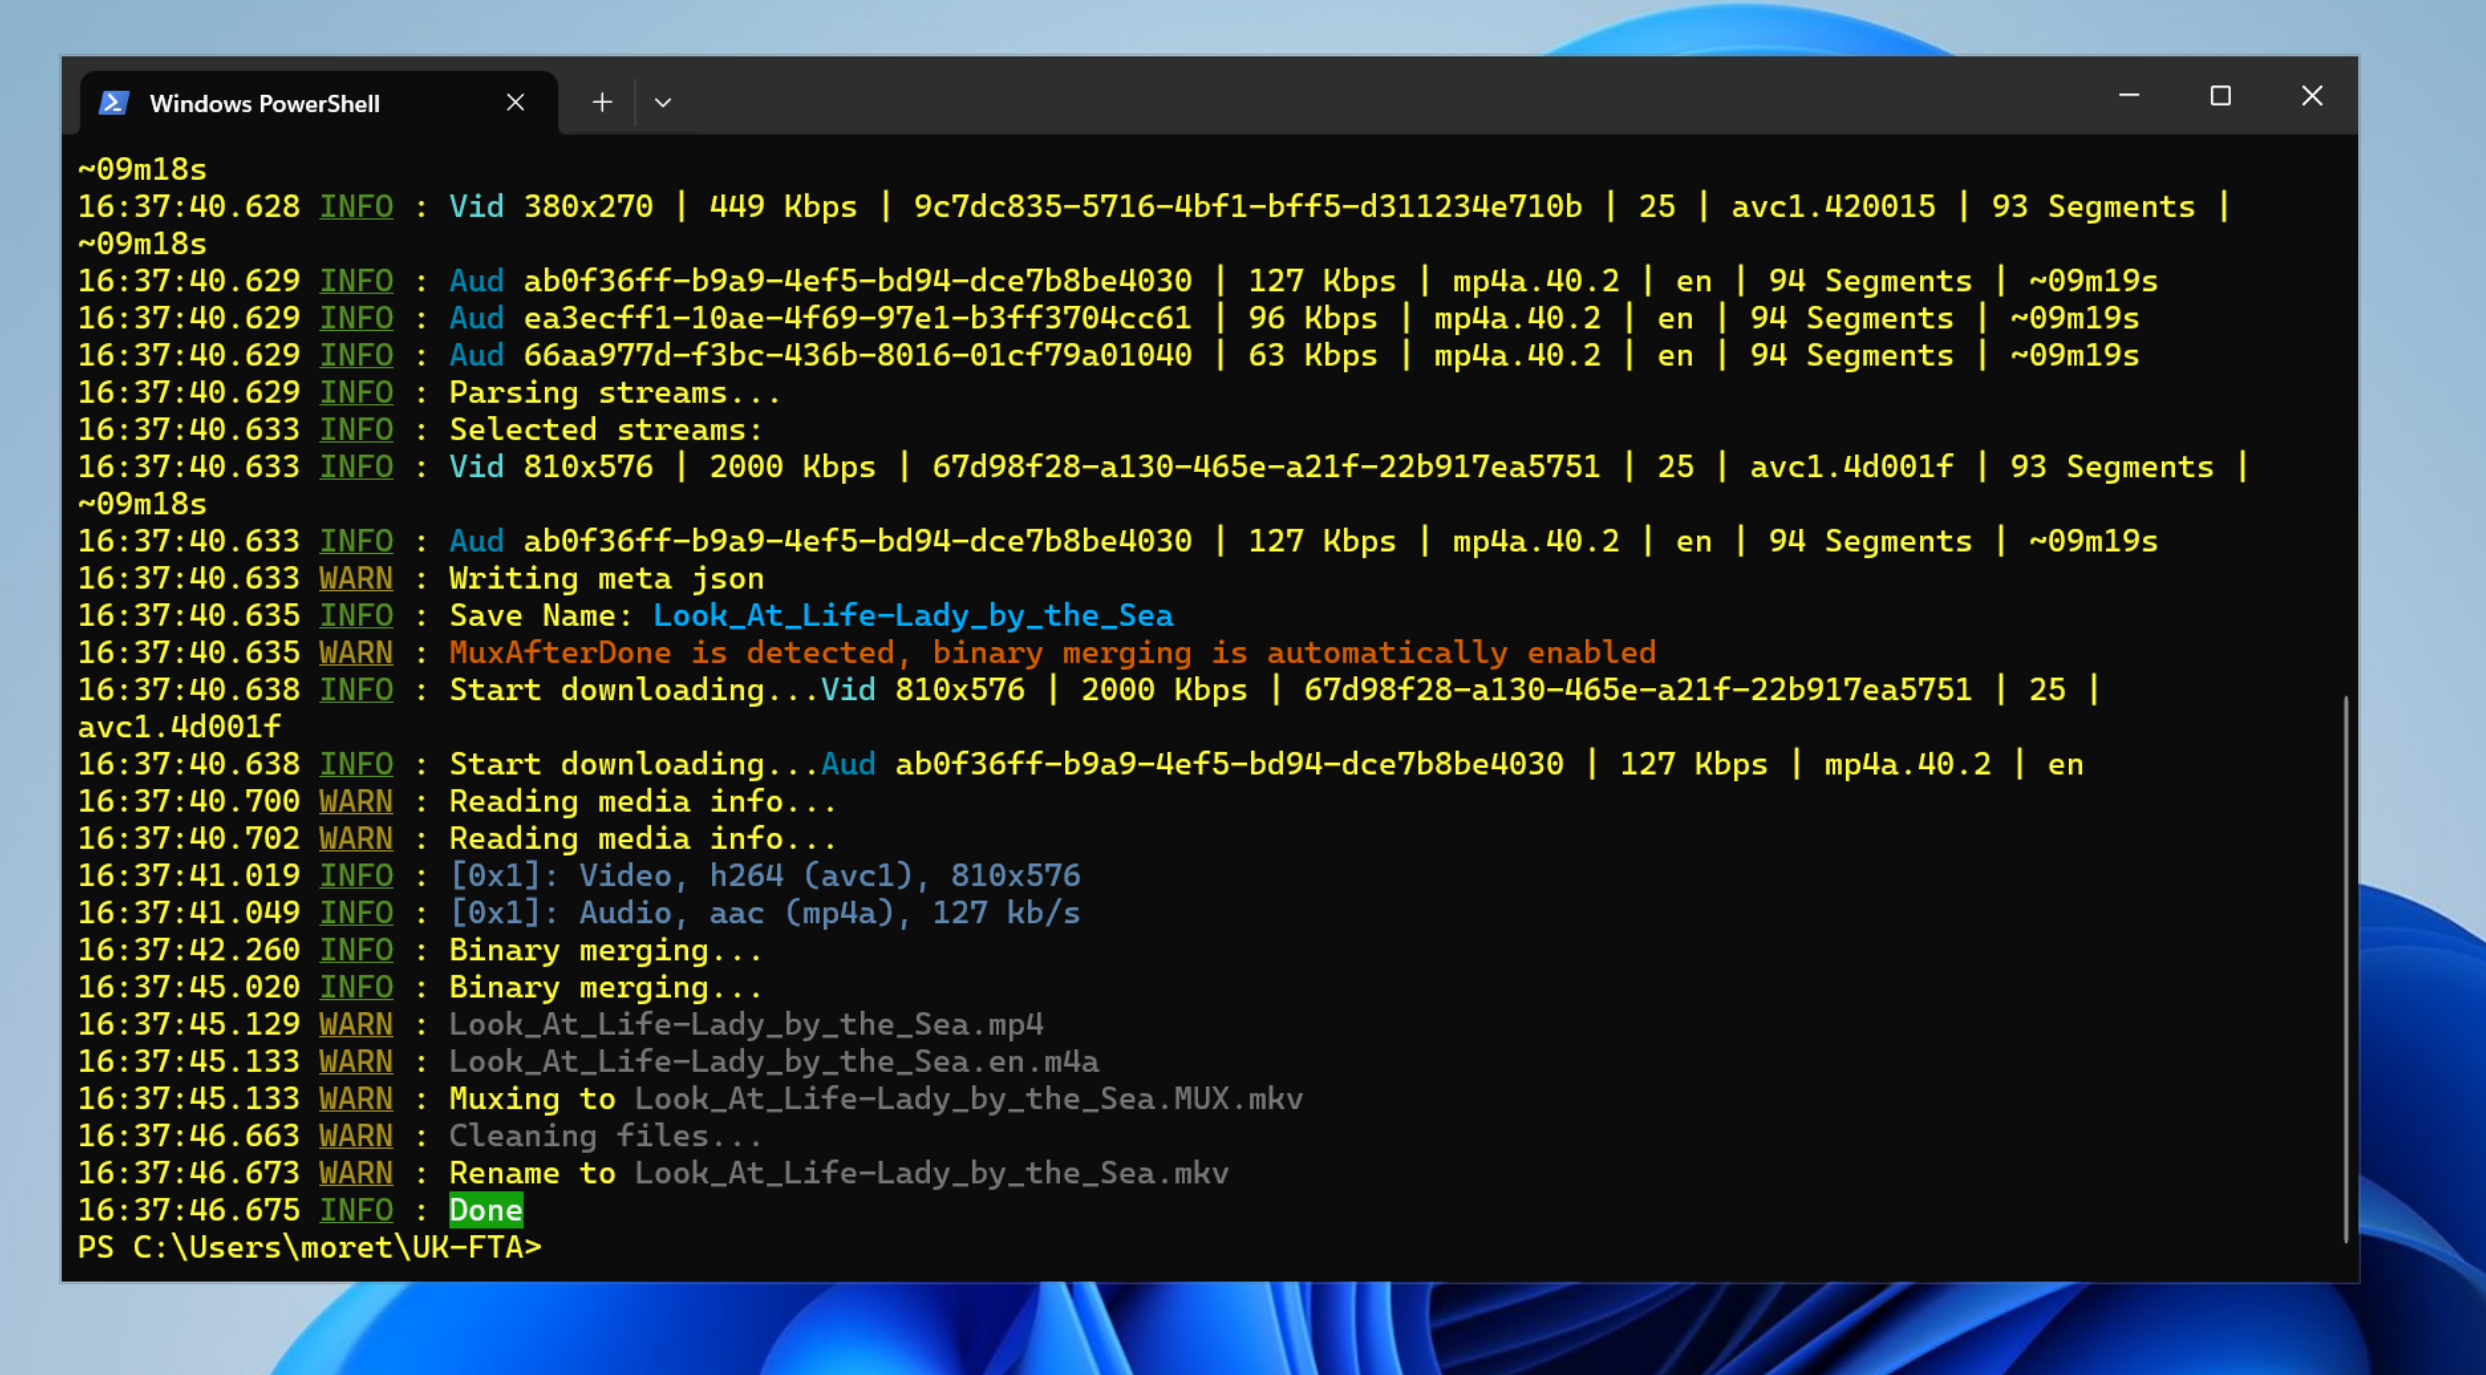Click the Look_At_Life-Lady_by_the_Sea.en.m4a filename
Viewport: 2486px width, 1375px height.
pos(773,1061)
